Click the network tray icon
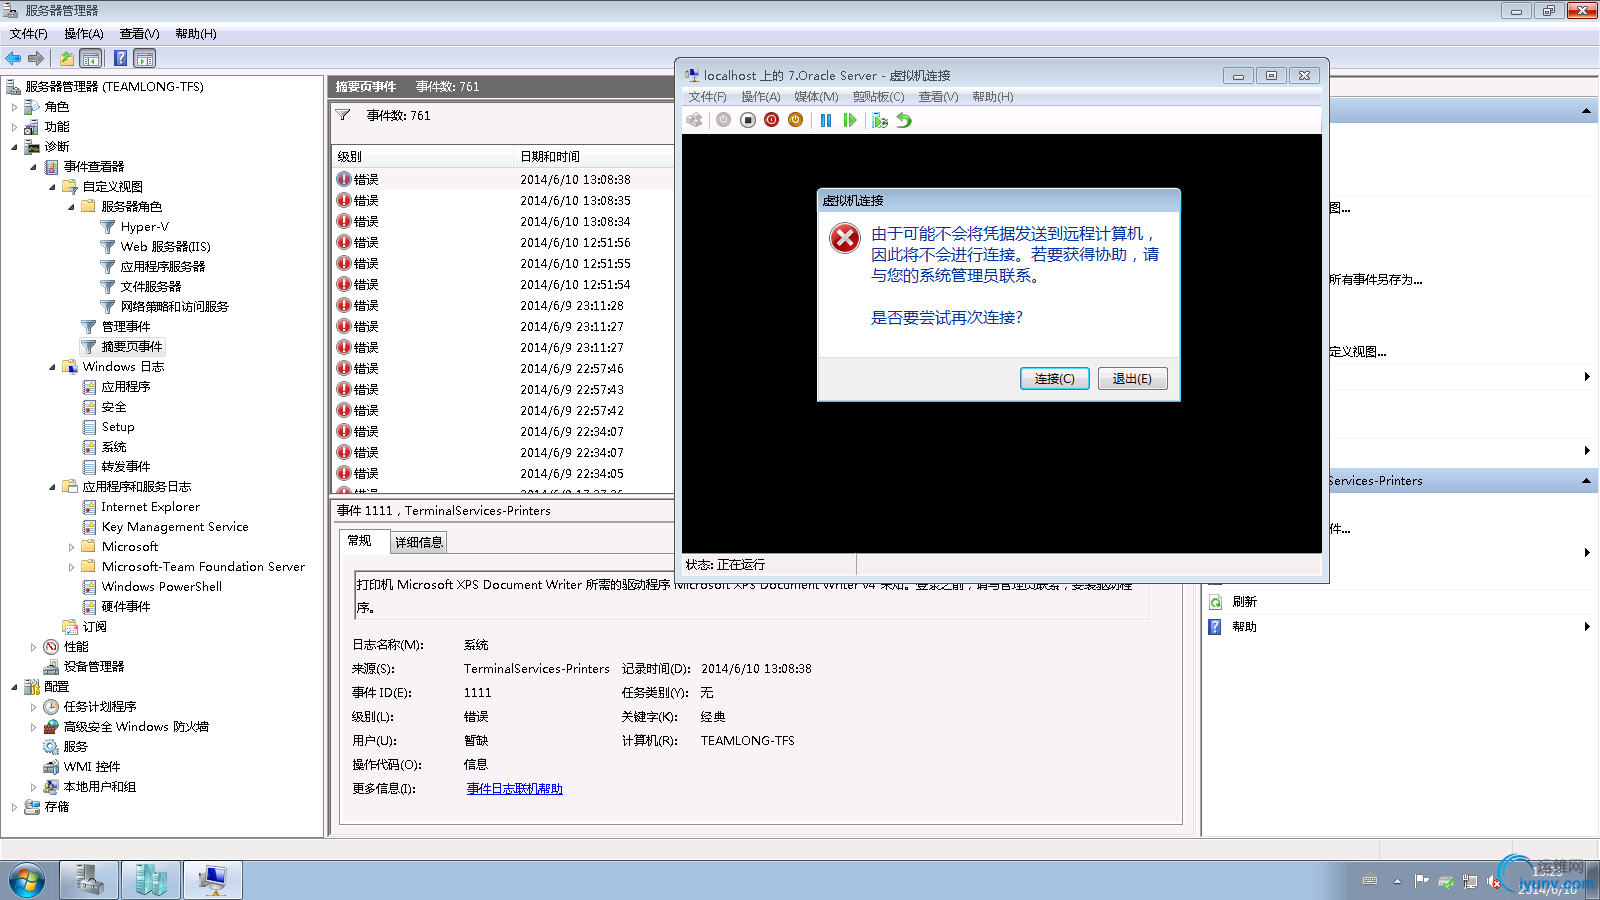 (x=1470, y=881)
